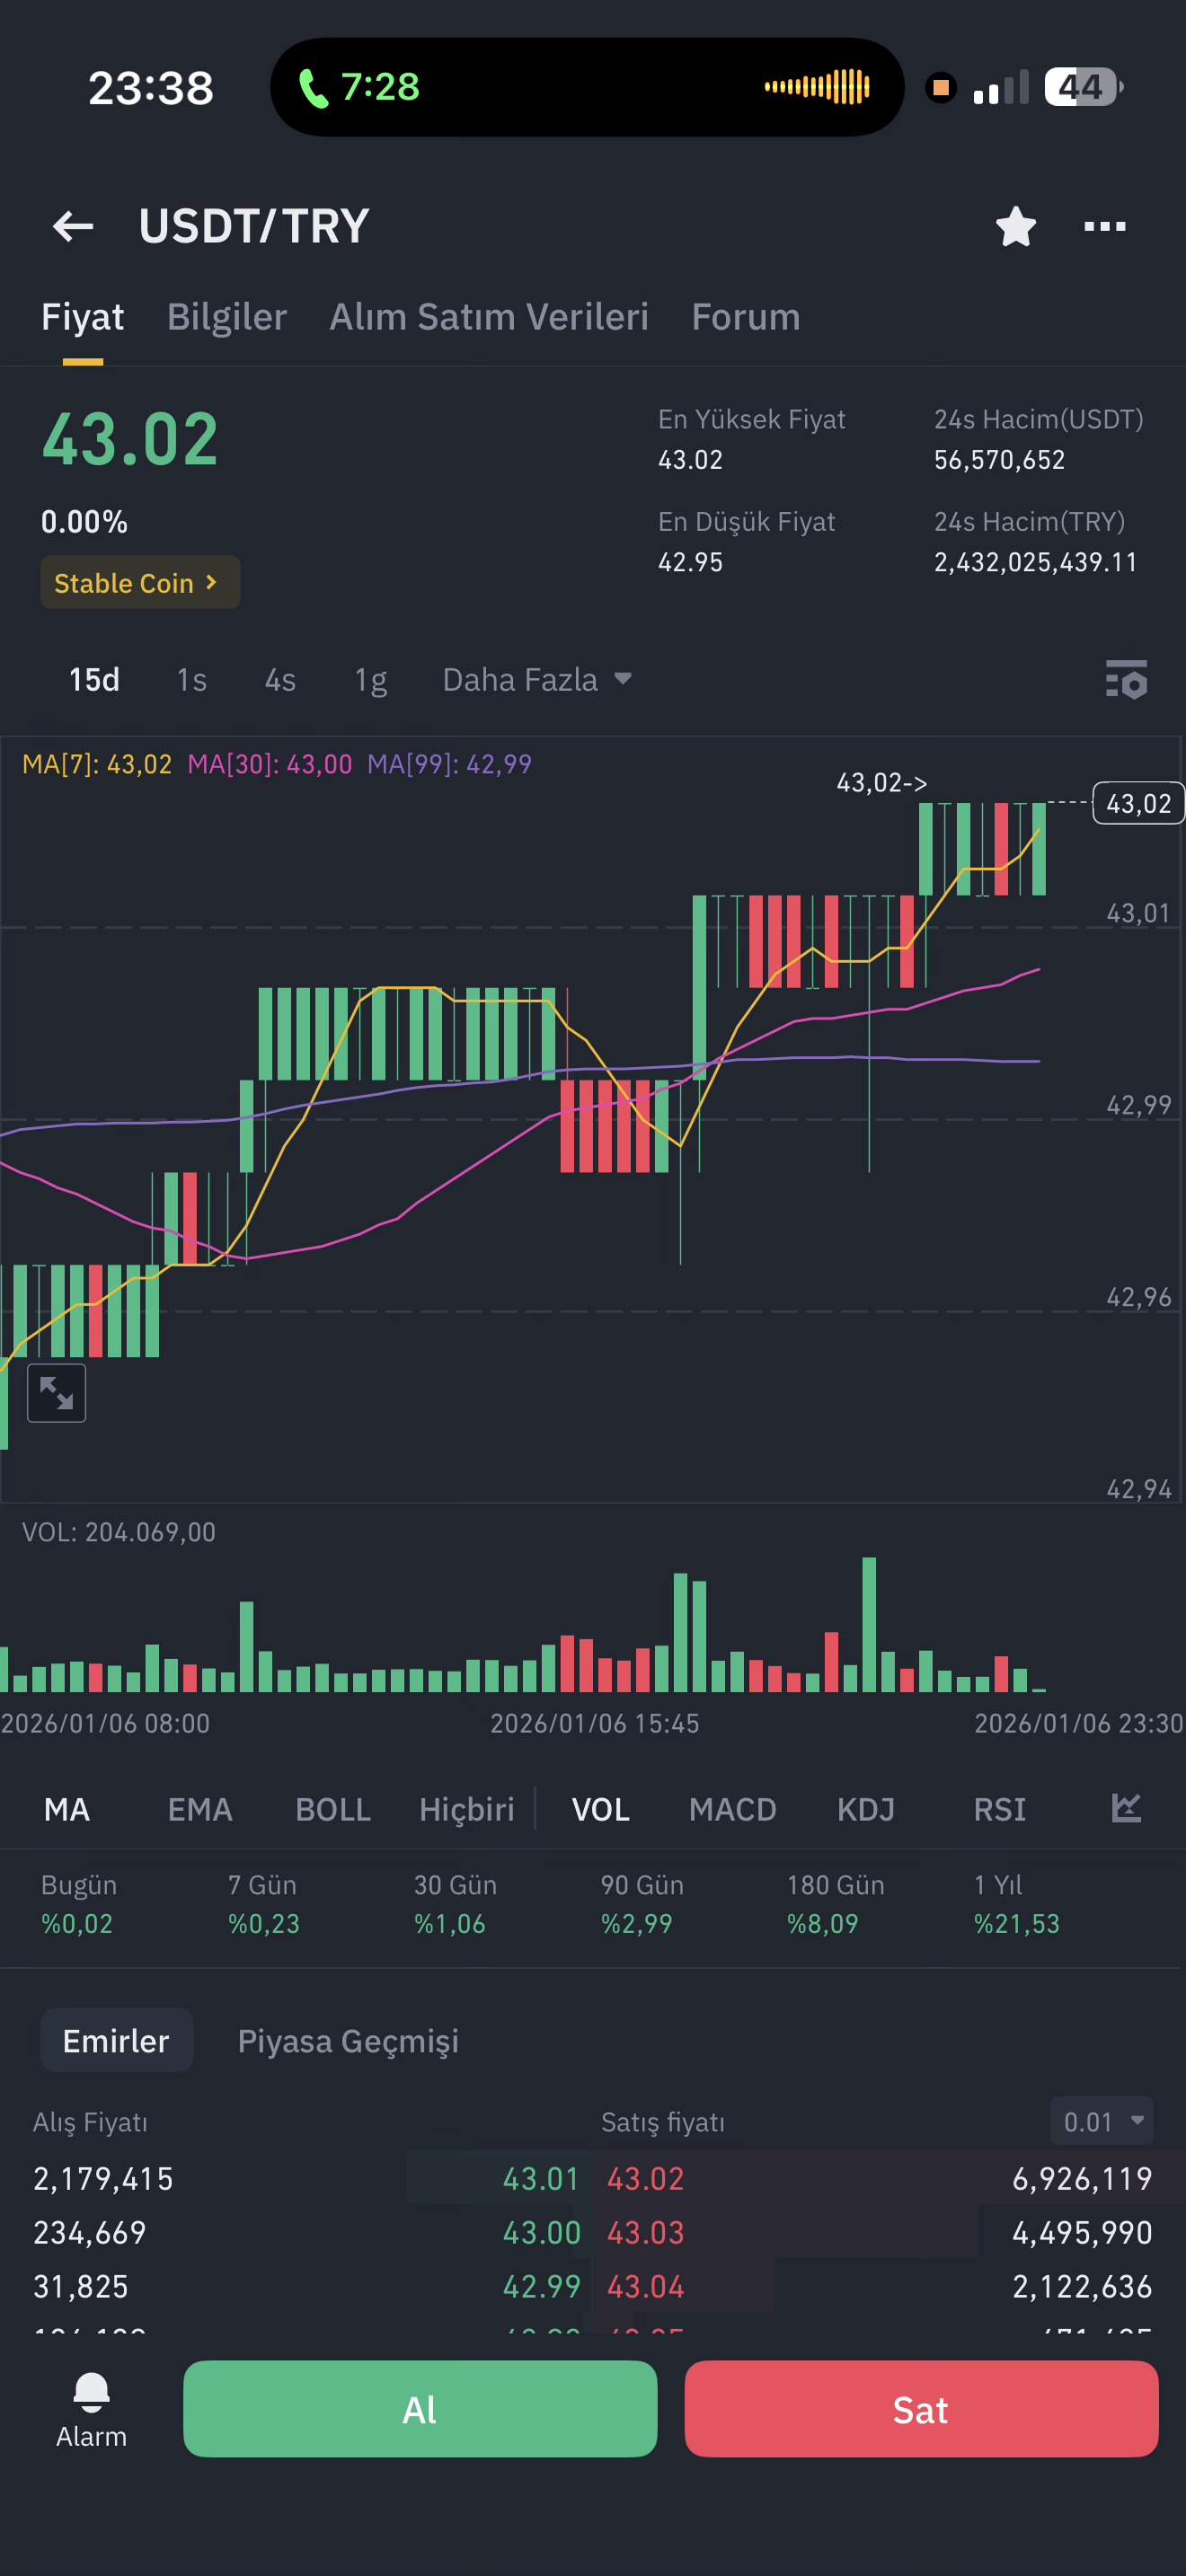This screenshot has width=1186, height=2576.
Task: Tap the green Al buy button
Action: (x=420, y=2409)
